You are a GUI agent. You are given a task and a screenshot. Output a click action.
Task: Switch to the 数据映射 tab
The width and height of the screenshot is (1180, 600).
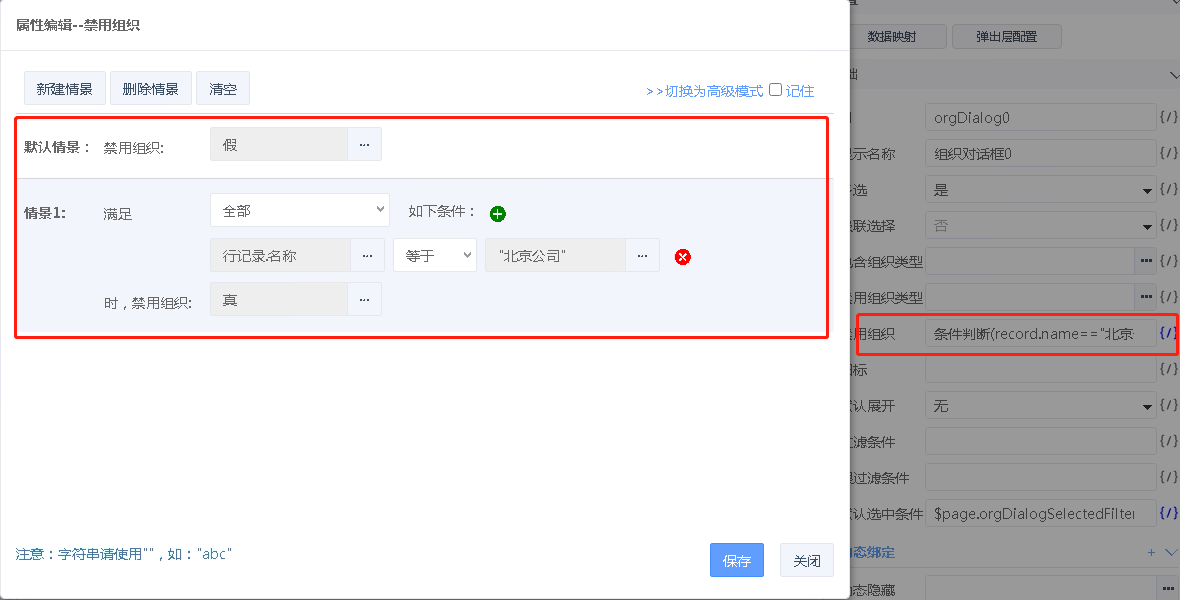[892, 37]
